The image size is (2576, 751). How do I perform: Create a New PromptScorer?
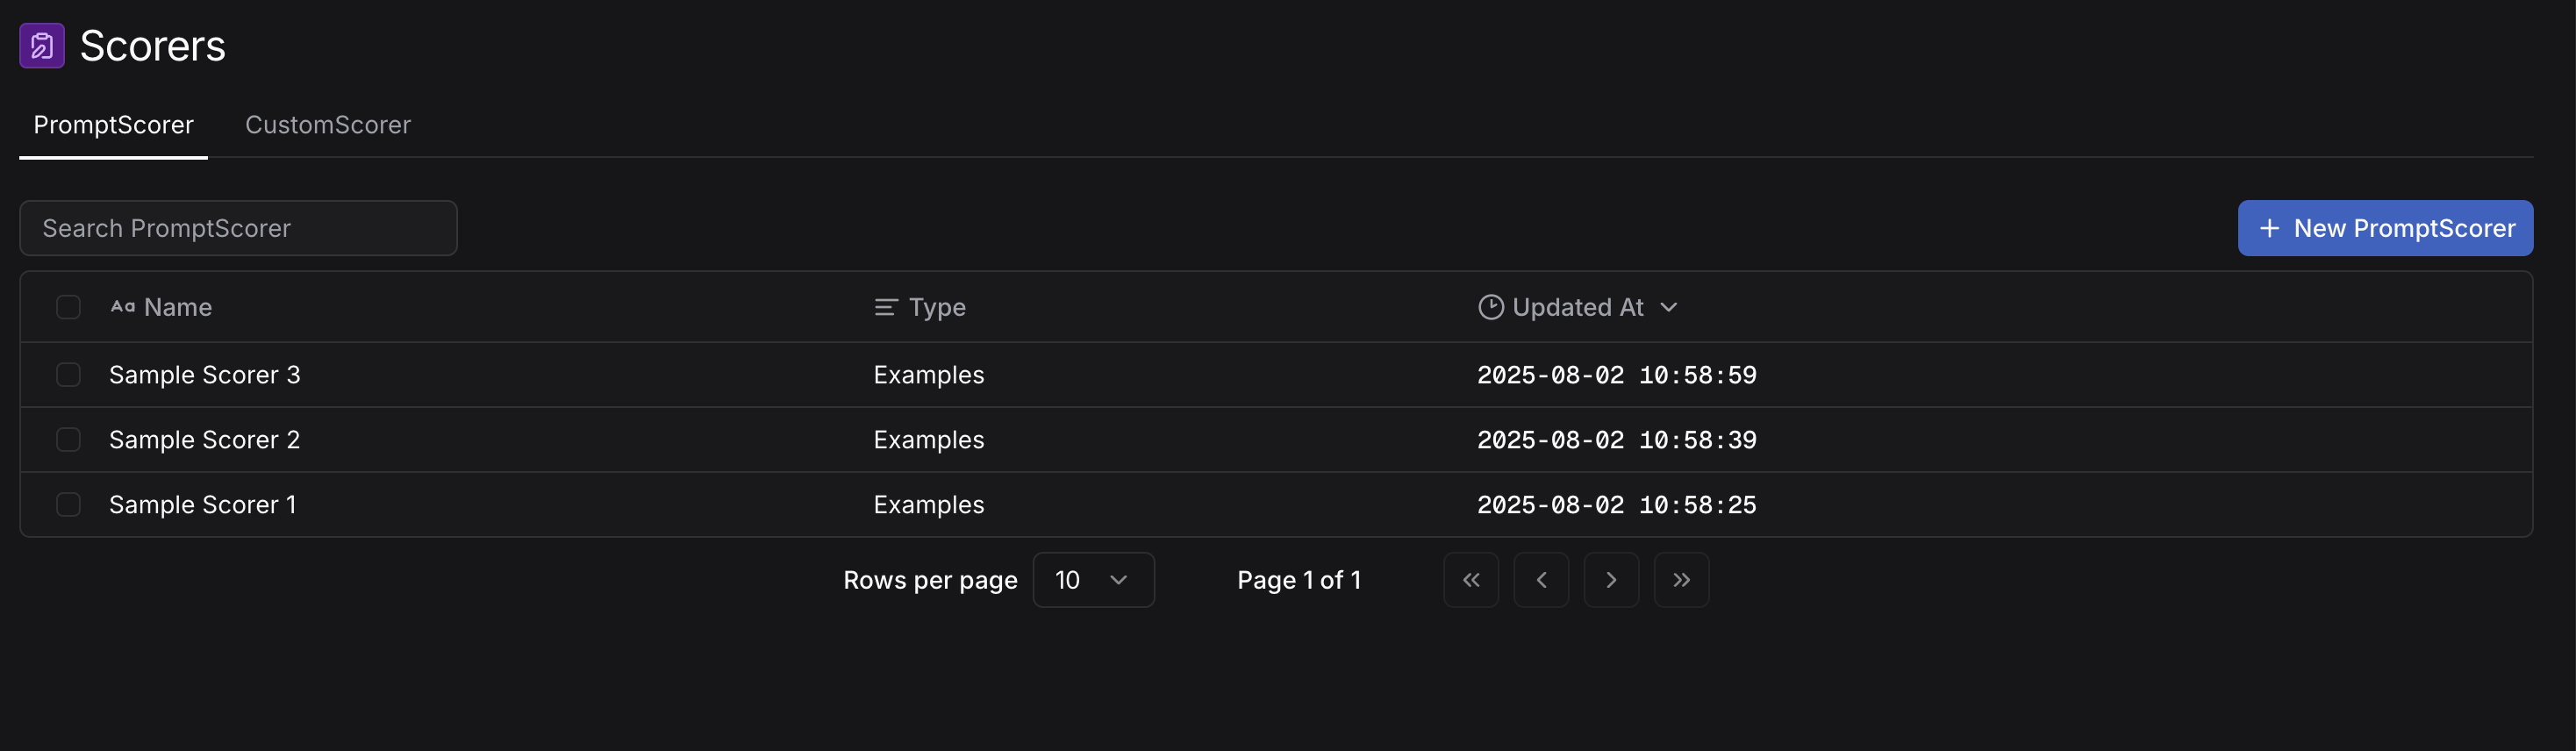[2384, 228]
